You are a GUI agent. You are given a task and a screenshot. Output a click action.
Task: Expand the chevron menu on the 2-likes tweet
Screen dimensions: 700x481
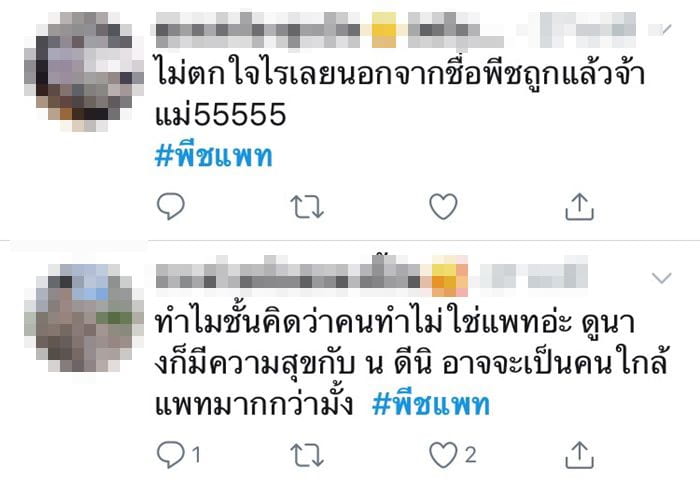click(x=661, y=278)
